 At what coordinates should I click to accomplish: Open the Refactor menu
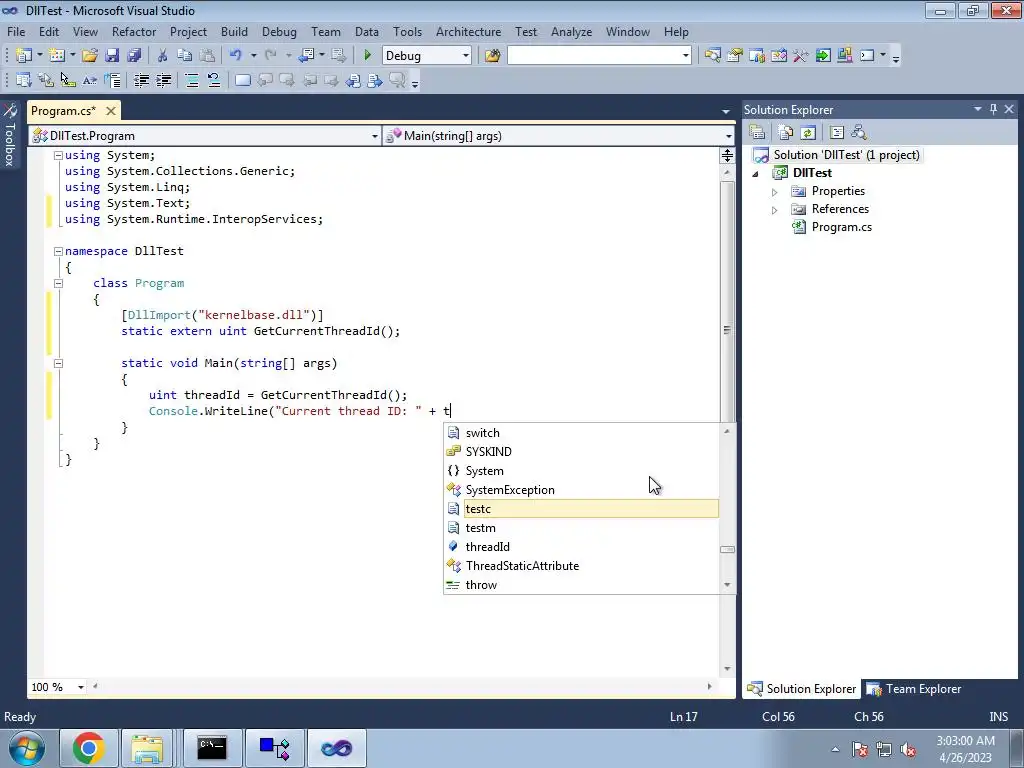click(134, 31)
